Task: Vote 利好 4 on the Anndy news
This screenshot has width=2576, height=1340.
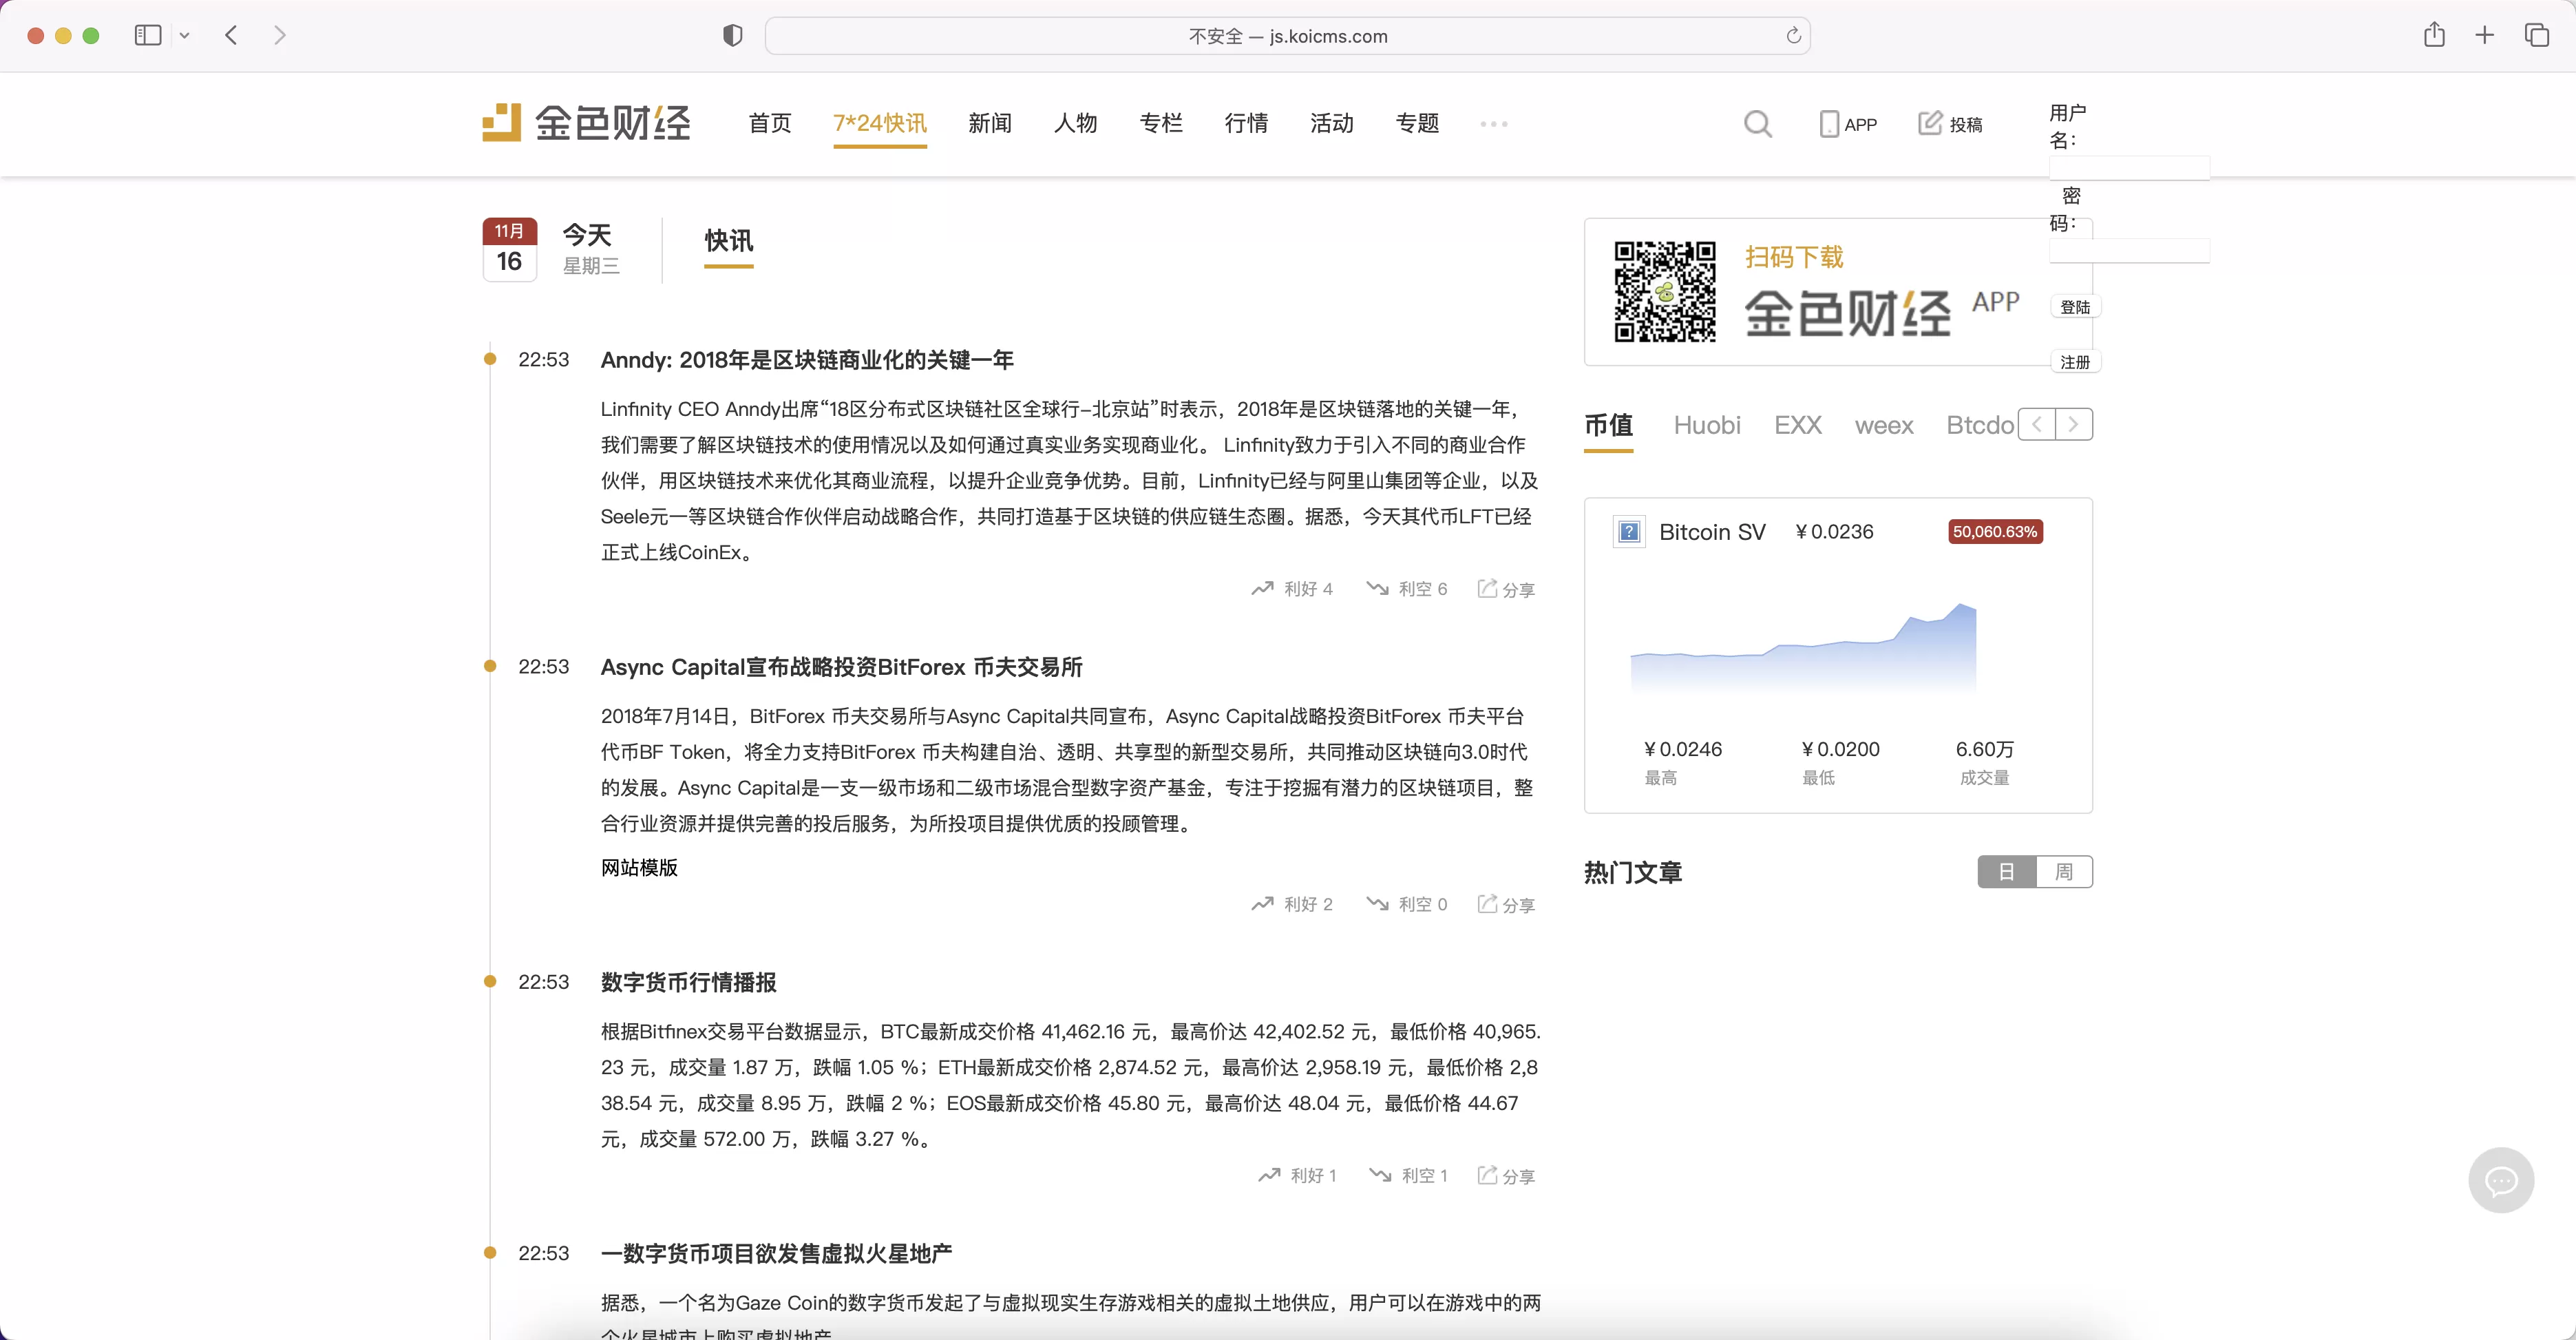Action: pyautogui.click(x=1292, y=589)
